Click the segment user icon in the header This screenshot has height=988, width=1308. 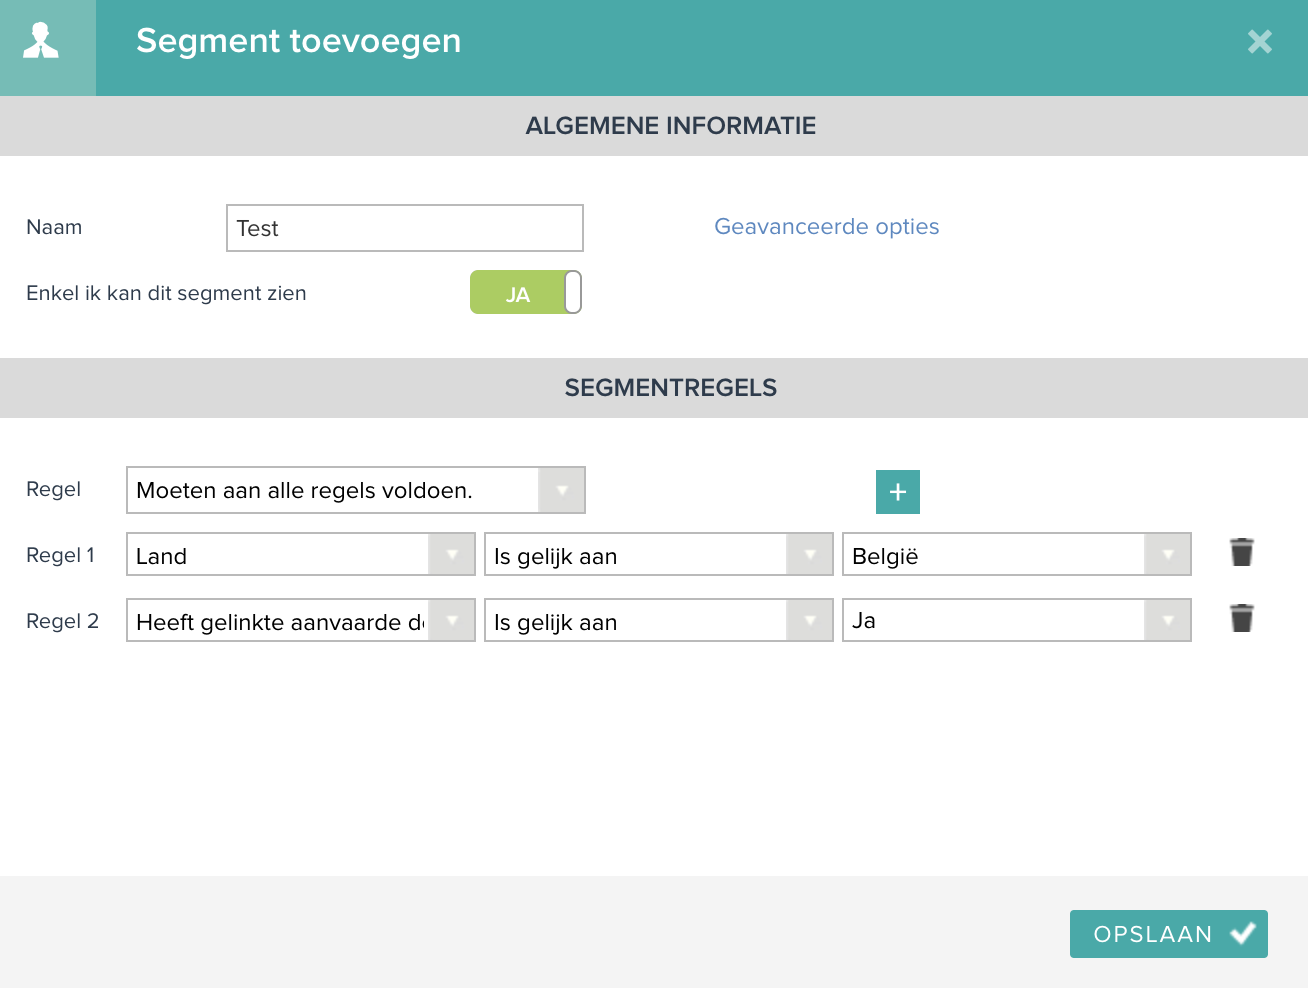41,41
